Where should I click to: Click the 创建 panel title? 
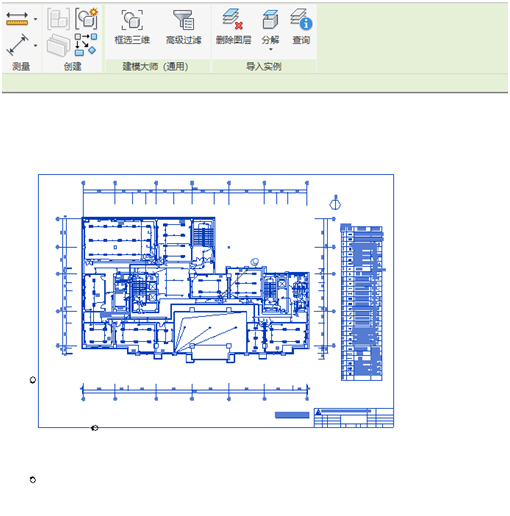pos(73,66)
